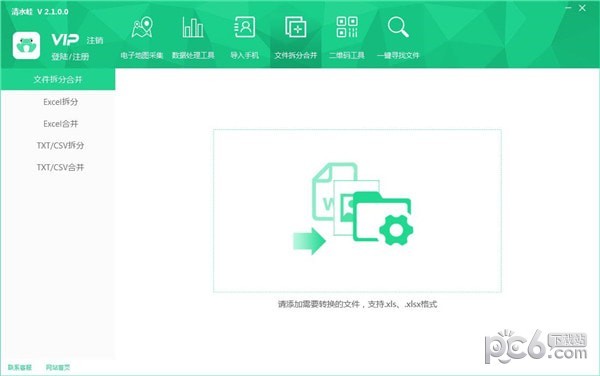
Task: Click the frog application logo
Action: click(26, 46)
